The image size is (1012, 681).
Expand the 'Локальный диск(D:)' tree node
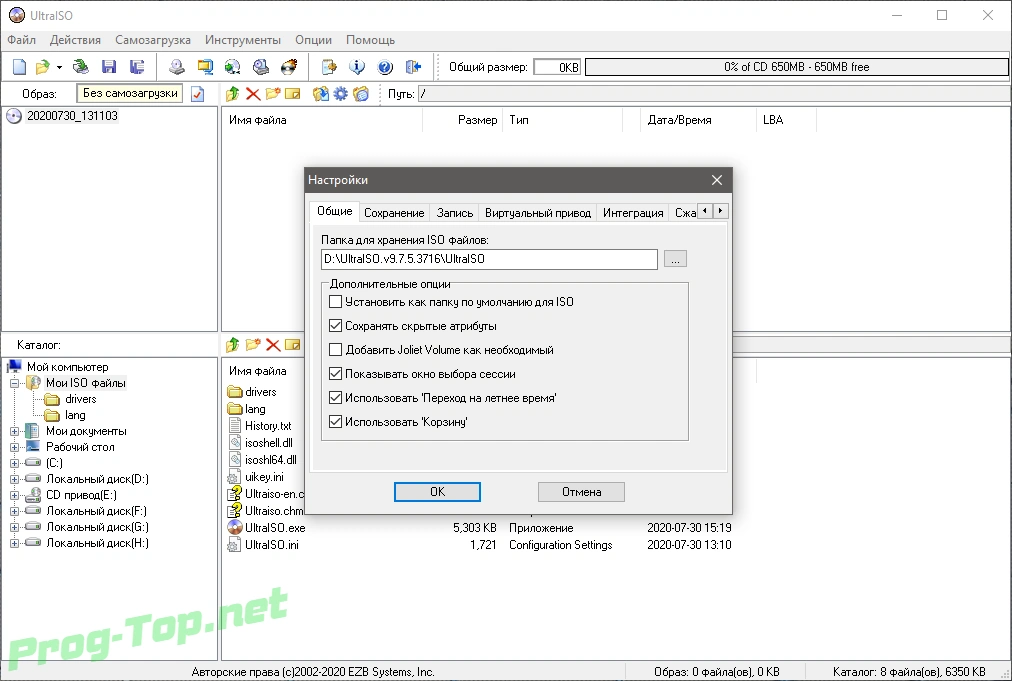14,479
